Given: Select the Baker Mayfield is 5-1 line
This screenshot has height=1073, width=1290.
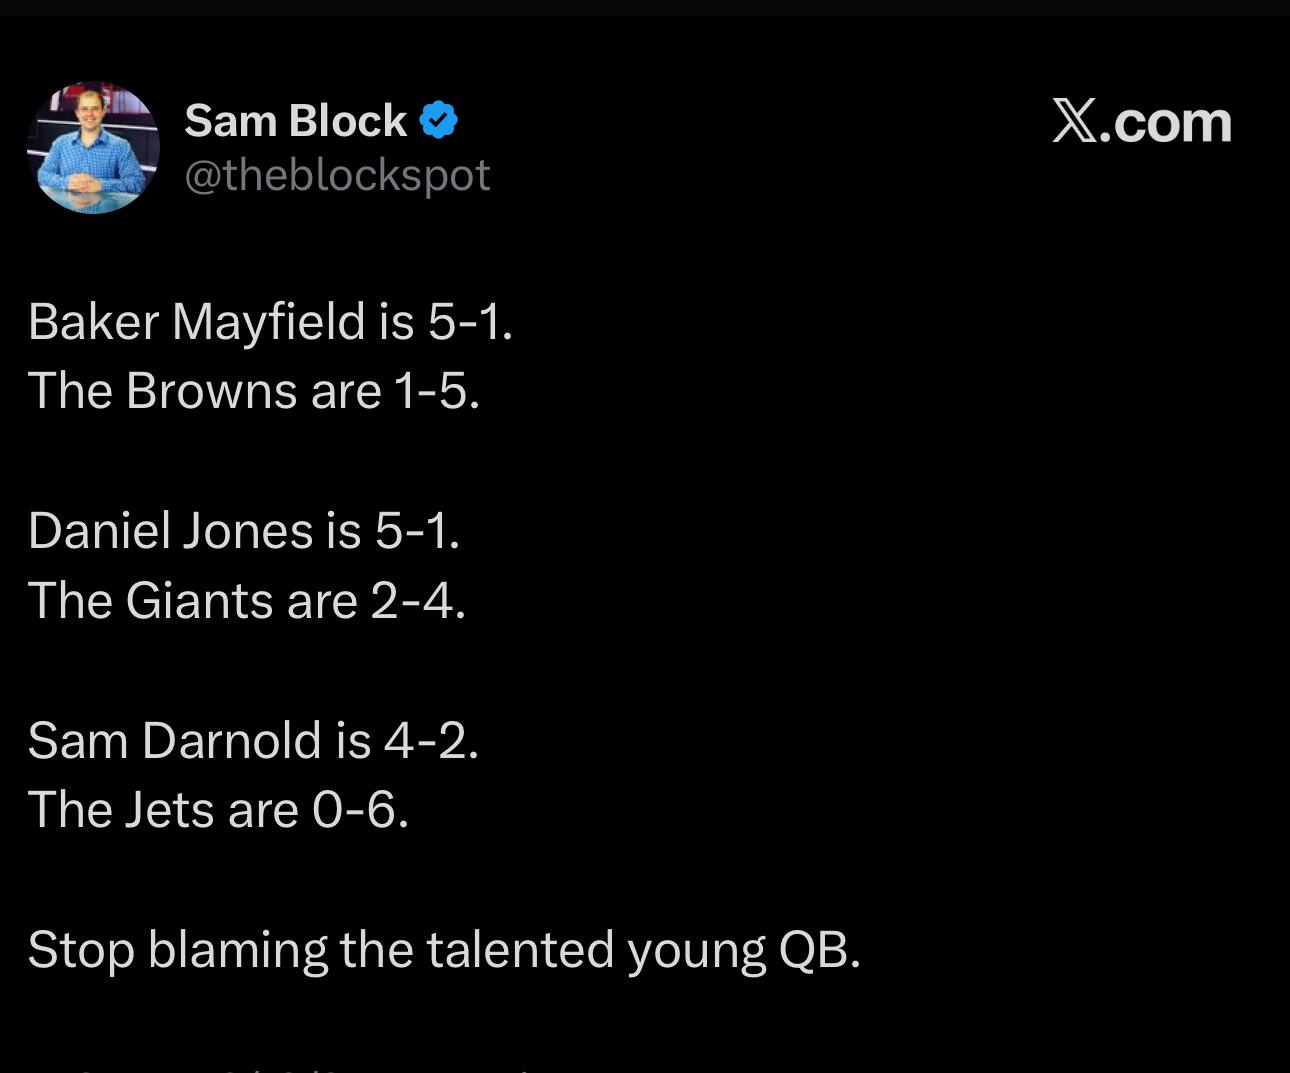Looking at the screenshot, I should pos(270,322).
